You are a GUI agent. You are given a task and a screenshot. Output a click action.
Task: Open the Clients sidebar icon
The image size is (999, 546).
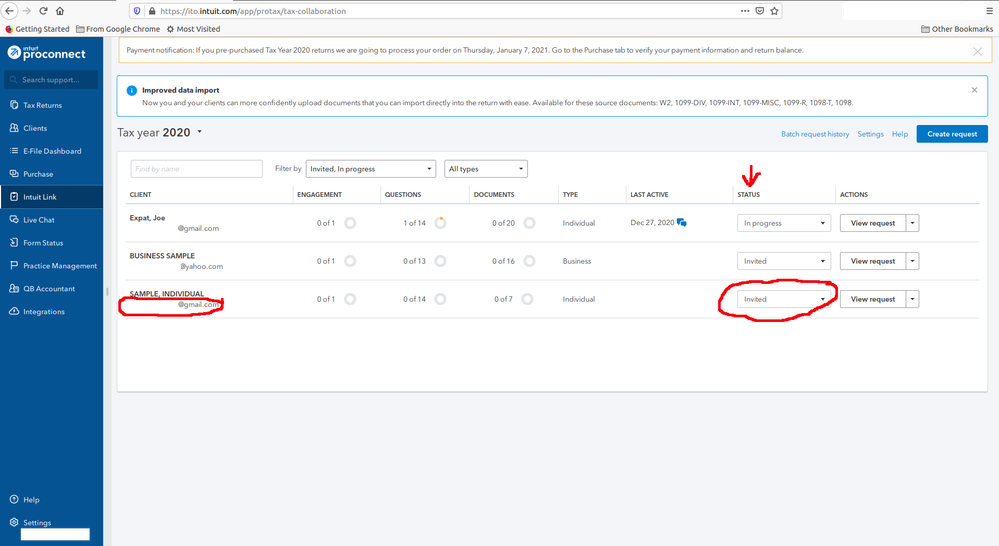point(14,128)
